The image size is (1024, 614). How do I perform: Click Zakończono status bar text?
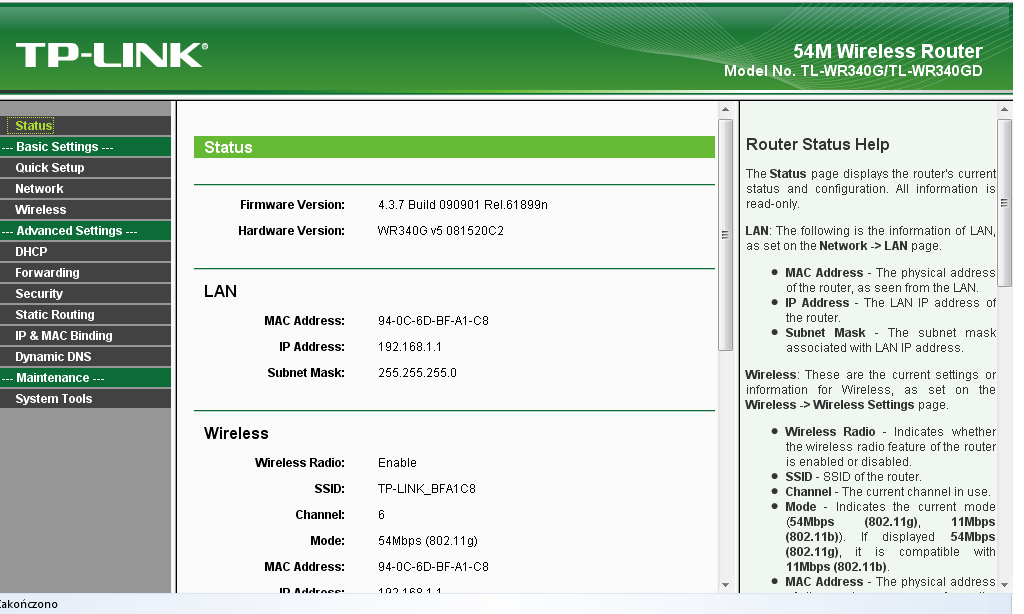29,604
